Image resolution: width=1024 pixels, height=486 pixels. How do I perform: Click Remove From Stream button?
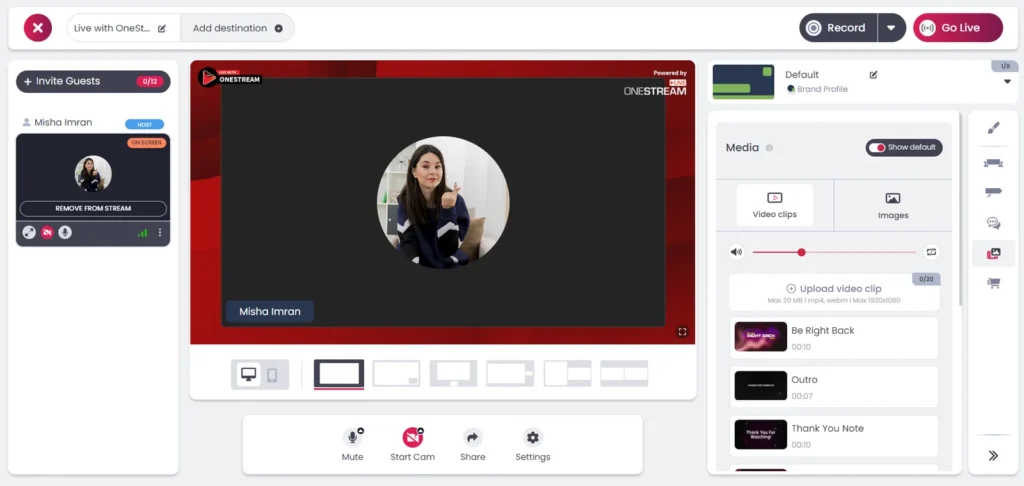pyautogui.click(x=92, y=209)
